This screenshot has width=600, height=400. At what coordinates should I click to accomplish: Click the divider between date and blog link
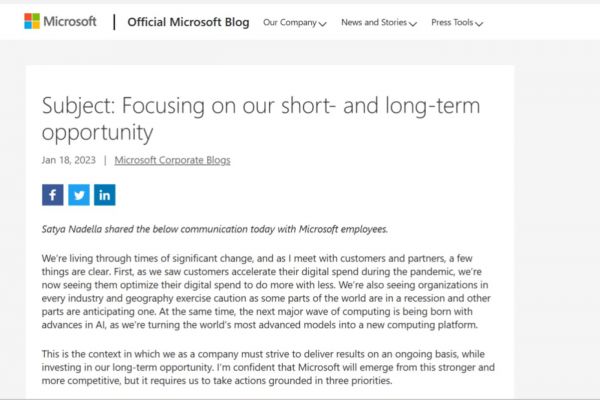pos(104,159)
